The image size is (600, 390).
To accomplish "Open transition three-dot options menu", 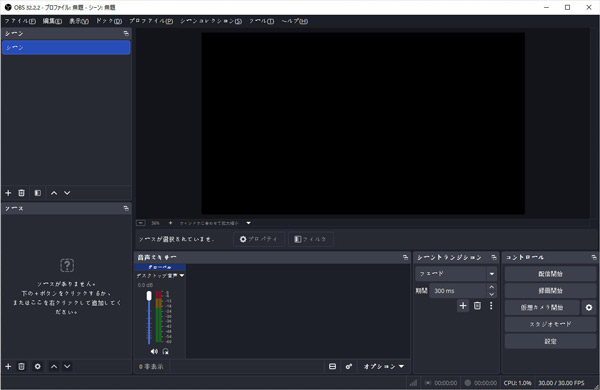I will (x=491, y=305).
